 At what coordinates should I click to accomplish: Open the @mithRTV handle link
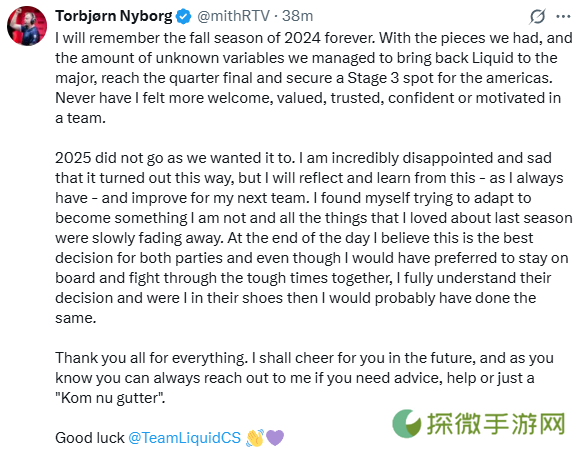(x=233, y=16)
